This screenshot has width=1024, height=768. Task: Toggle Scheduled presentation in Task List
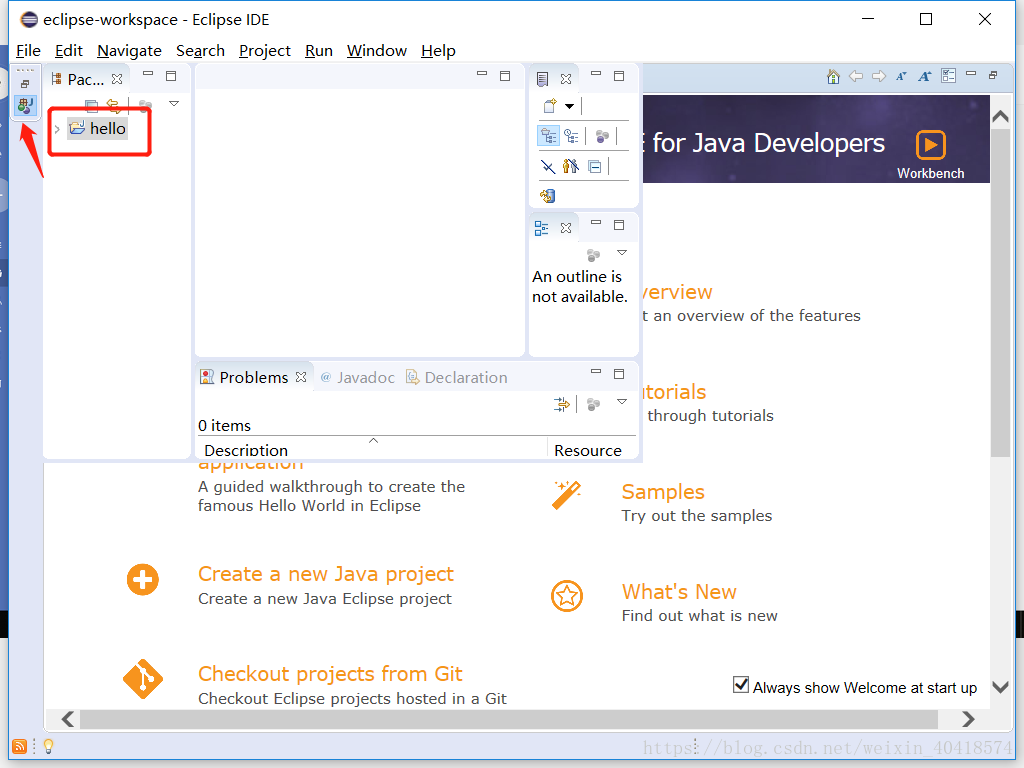(571, 136)
